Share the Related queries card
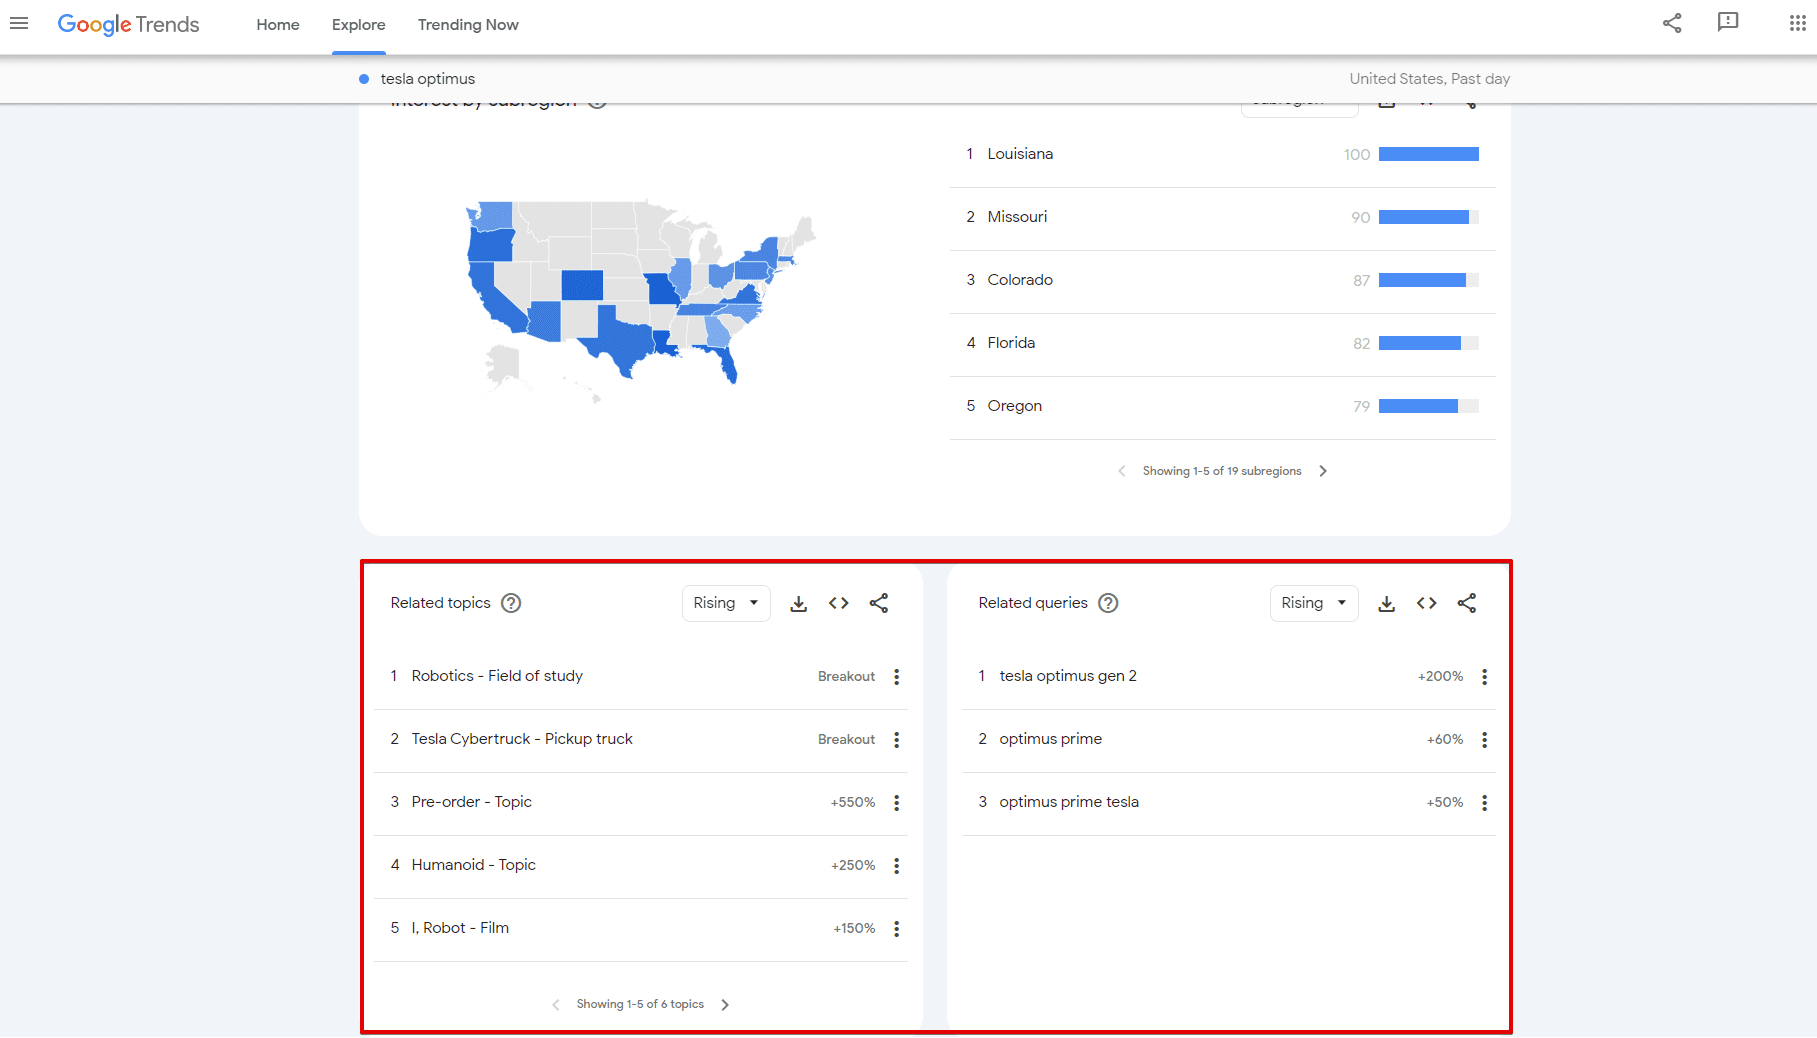This screenshot has width=1817, height=1038. (x=1467, y=603)
